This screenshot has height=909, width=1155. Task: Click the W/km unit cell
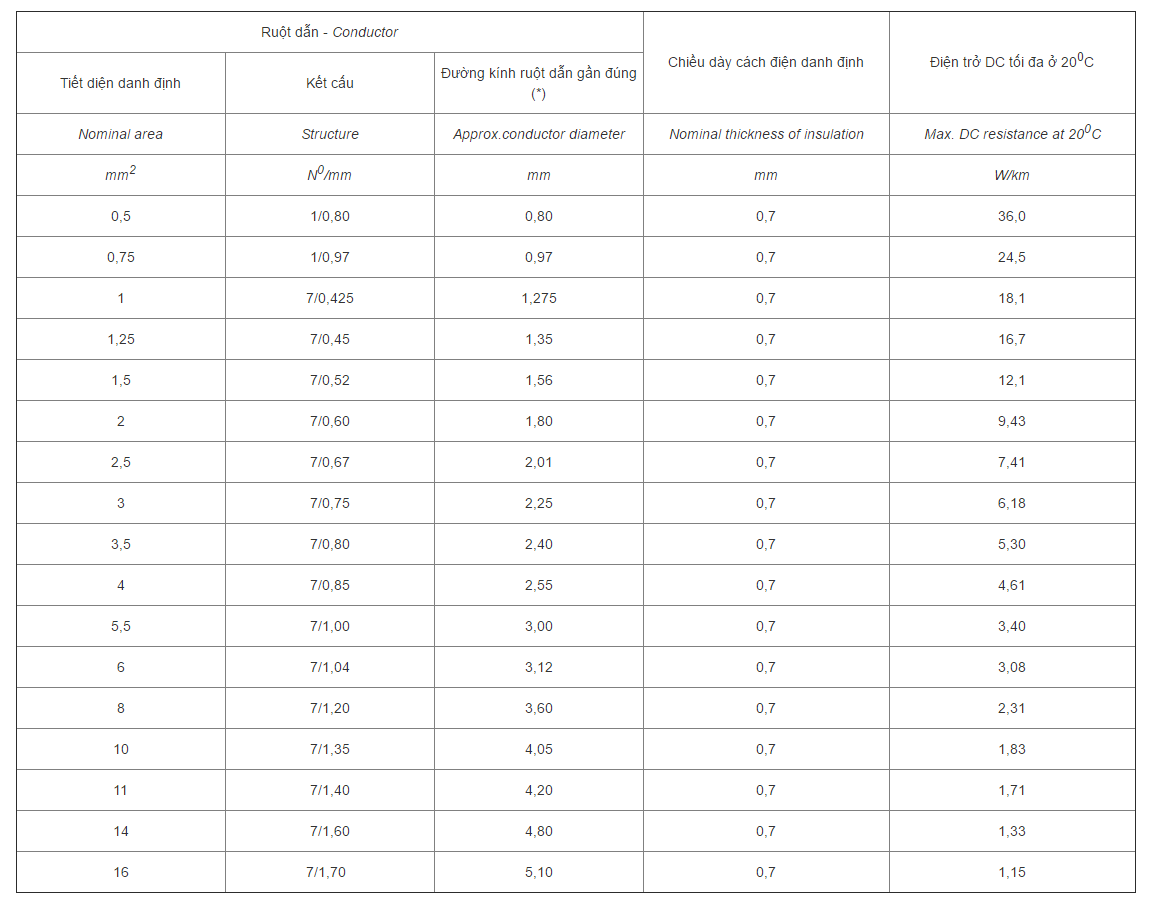coord(1012,175)
